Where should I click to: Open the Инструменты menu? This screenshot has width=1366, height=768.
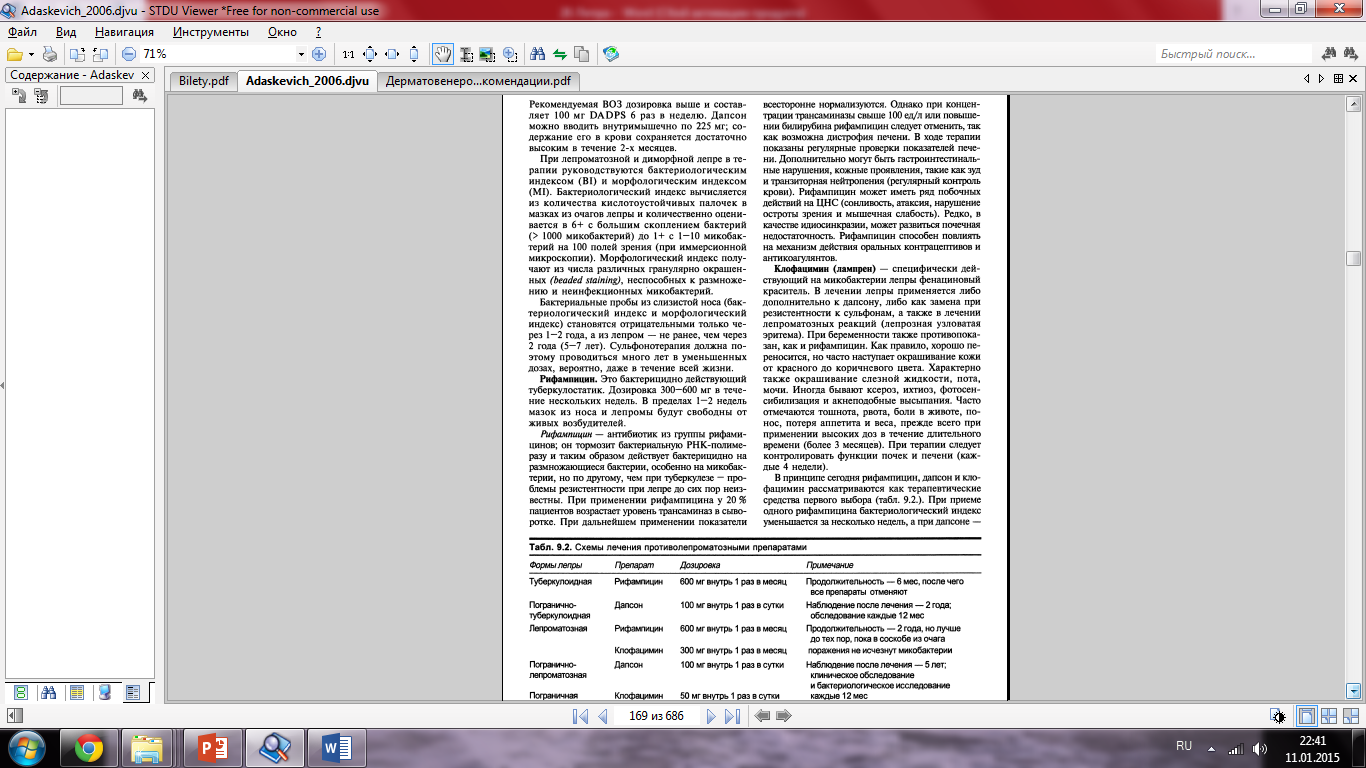[210, 32]
